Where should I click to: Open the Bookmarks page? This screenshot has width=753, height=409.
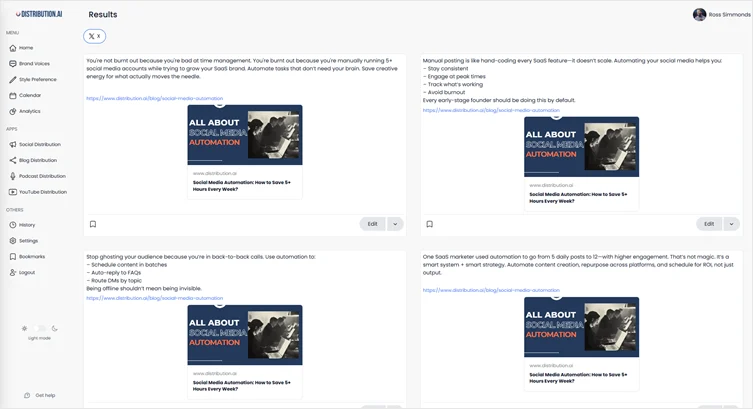click(x=32, y=256)
